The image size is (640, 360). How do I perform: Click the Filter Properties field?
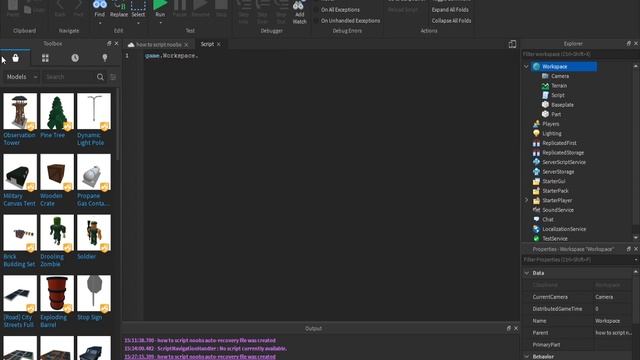(577, 260)
